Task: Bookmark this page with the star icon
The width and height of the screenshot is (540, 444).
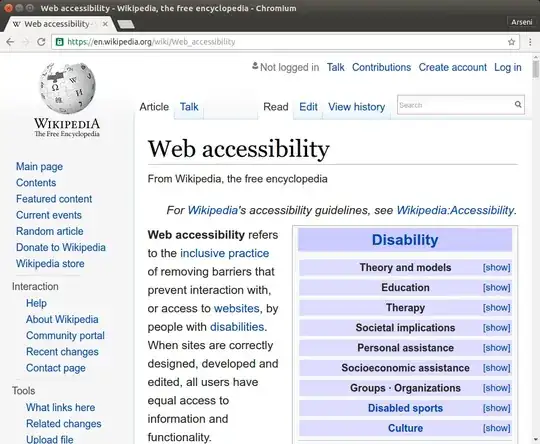Action: [x=511, y=42]
